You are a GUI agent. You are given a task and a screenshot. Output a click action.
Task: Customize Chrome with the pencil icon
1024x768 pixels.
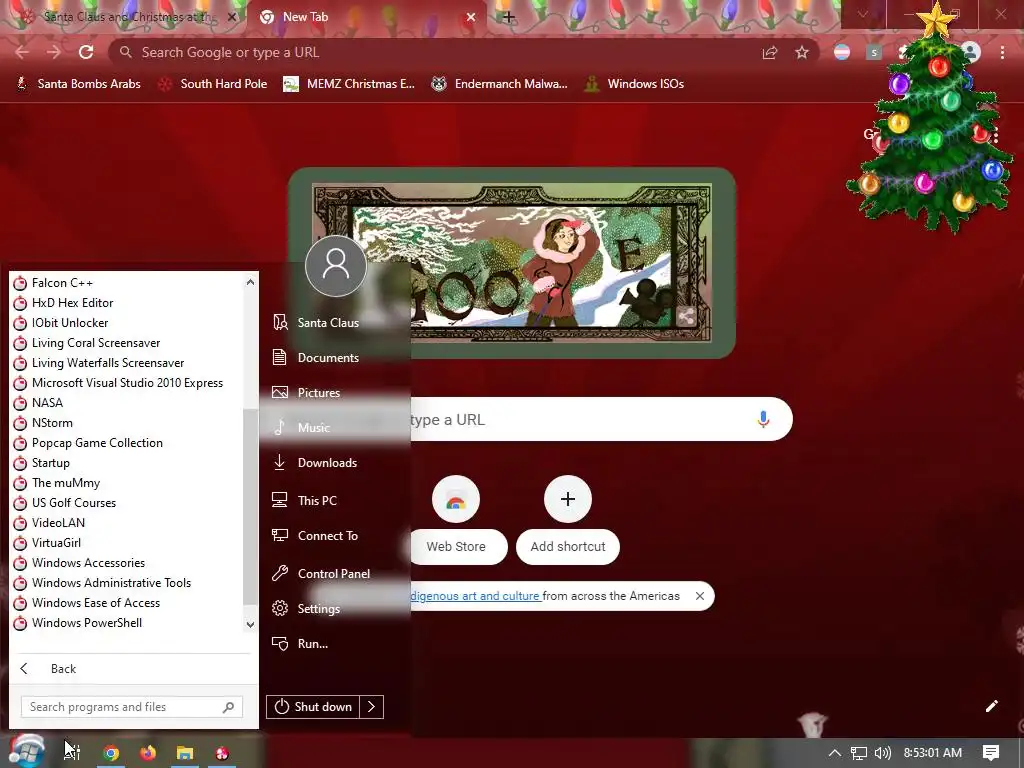pyautogui.click(x=991, y=706)
